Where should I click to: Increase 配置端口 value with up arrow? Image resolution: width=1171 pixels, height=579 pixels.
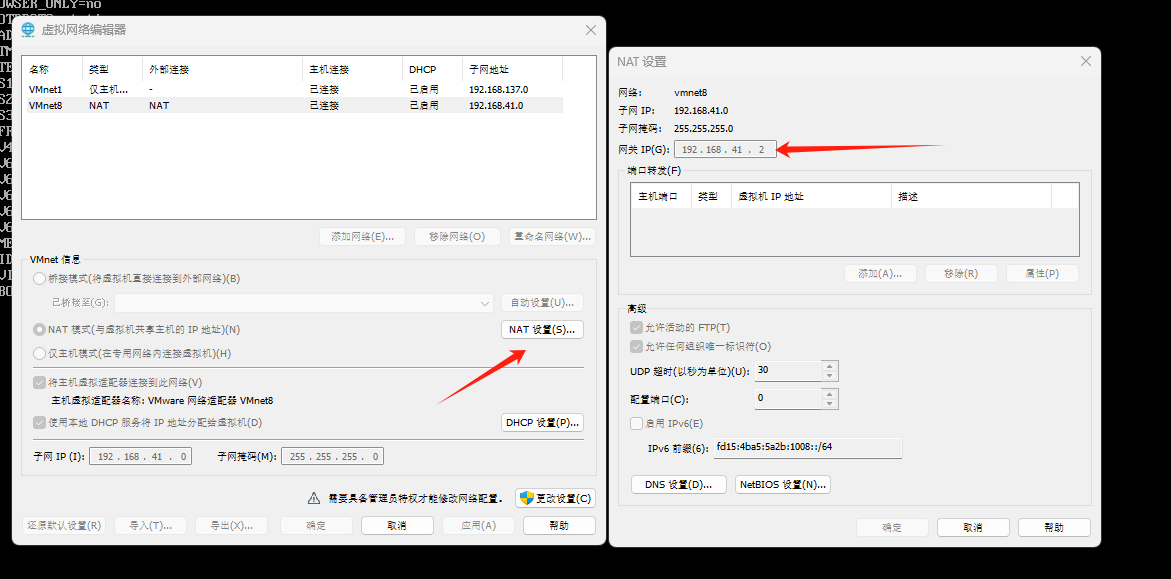(x=830, y=394)
